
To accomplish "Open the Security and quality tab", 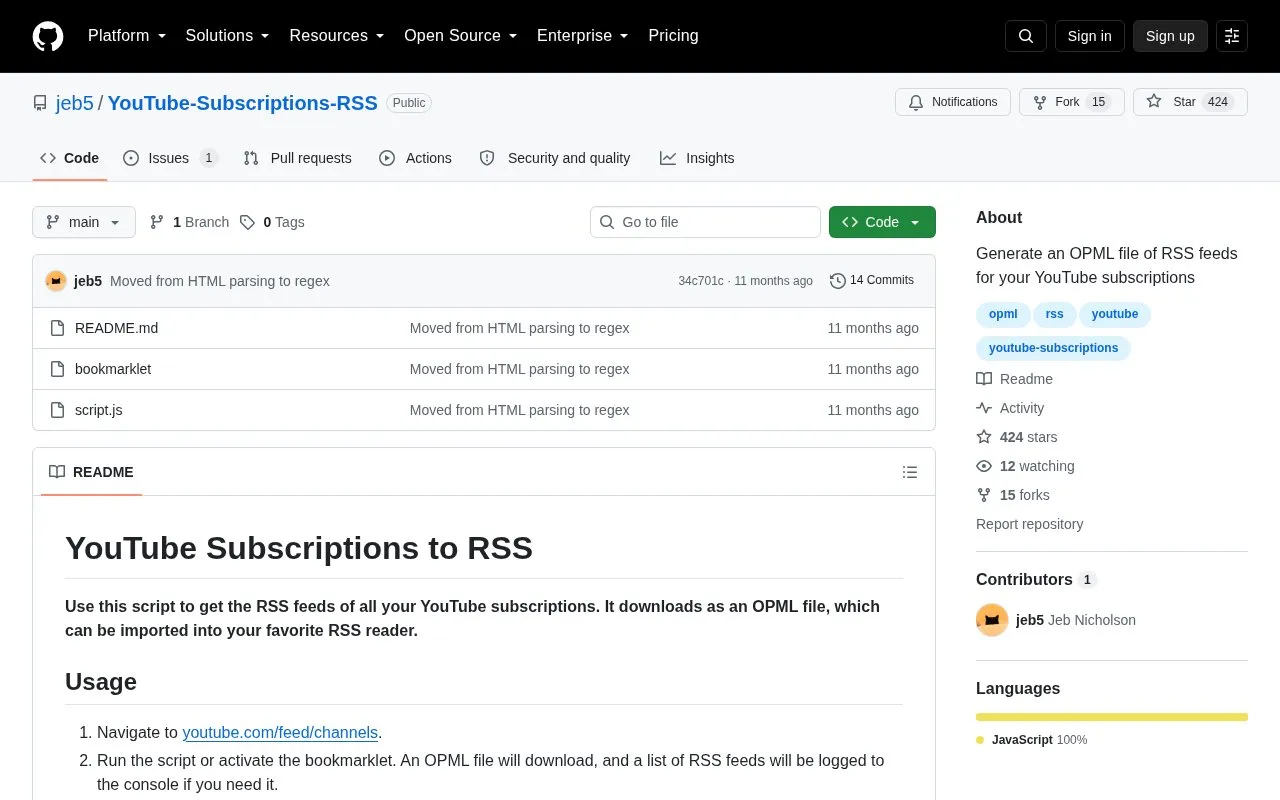I will point(555,158).
